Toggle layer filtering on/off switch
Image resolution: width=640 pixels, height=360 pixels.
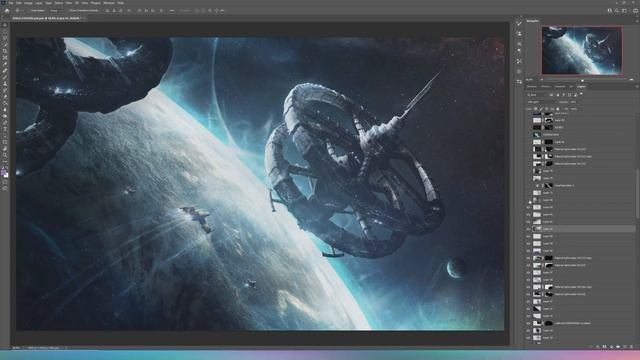(x=581, y=93)
